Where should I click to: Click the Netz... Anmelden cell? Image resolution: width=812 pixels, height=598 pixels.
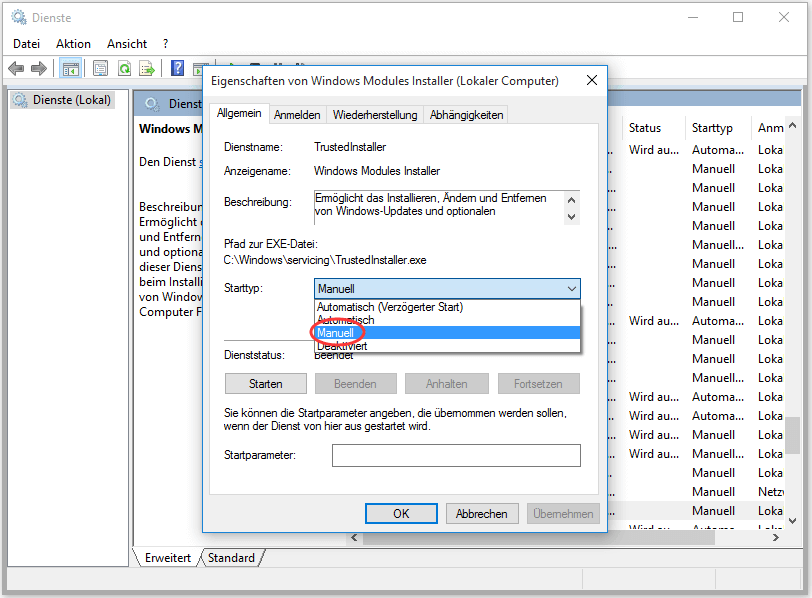pyautogui.click(x=771, y=492)
